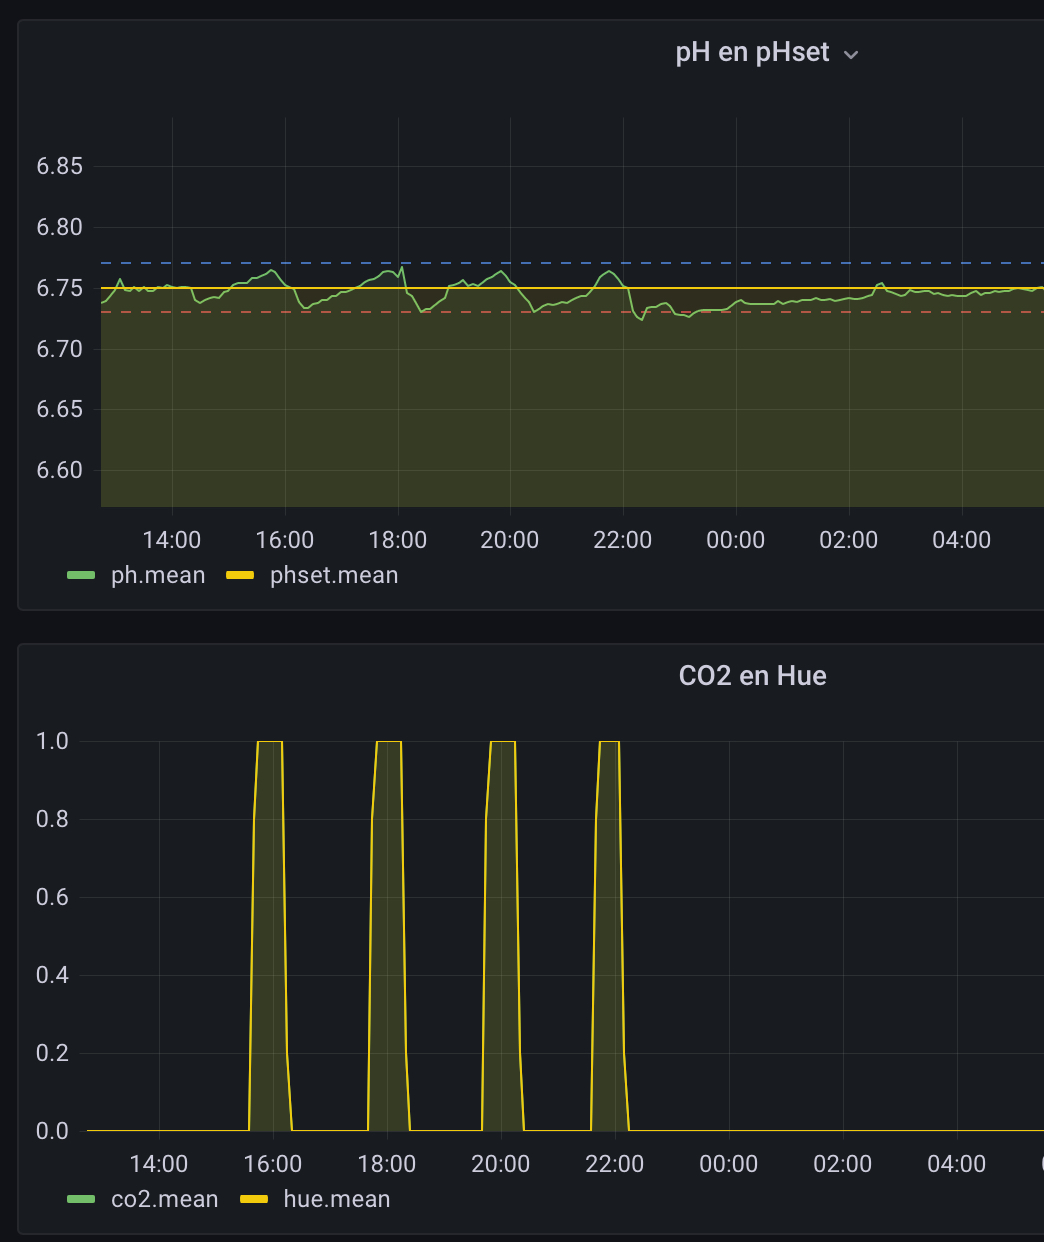Open the color picker for co2.mean
Screen dimensions: 1044x1242
point(81,1199)
